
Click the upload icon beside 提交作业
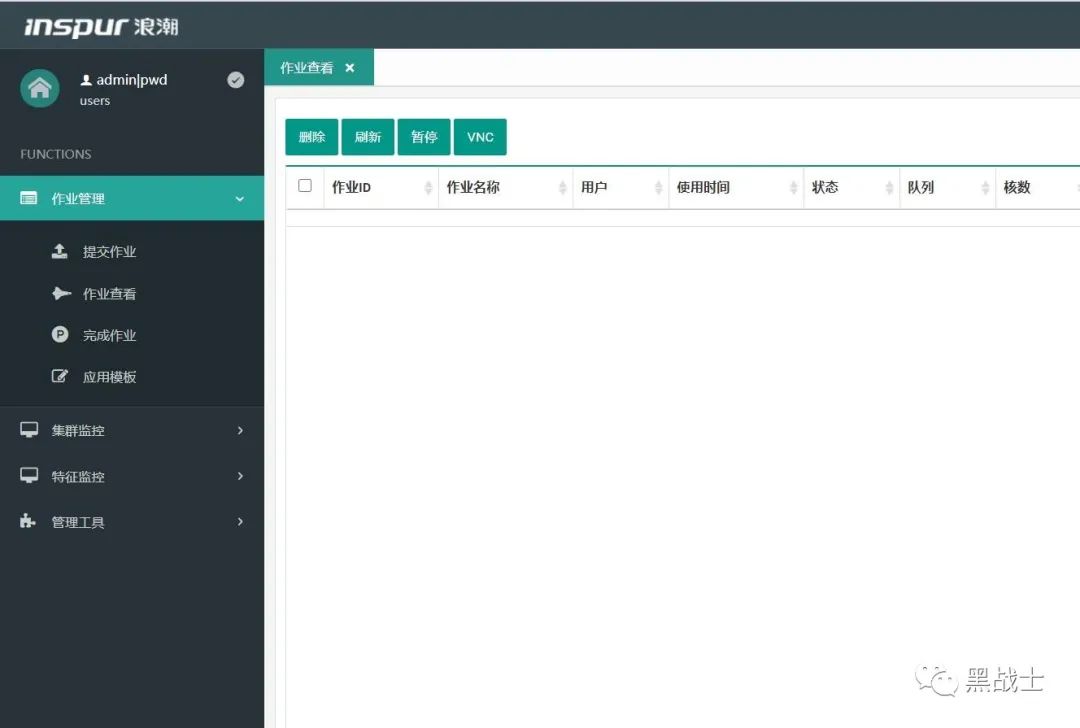tap(60, 251)
